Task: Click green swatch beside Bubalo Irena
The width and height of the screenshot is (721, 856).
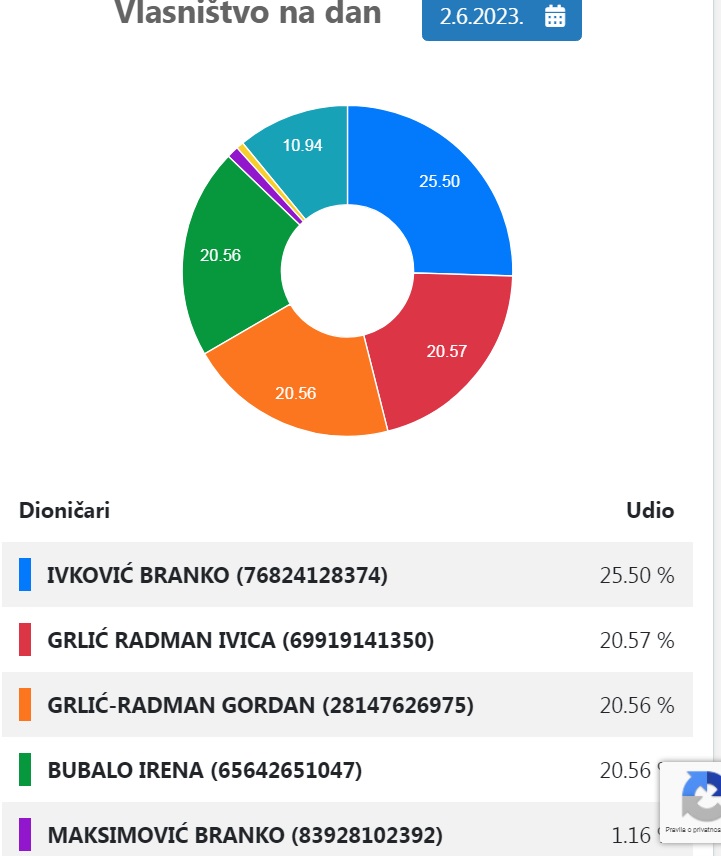Action: point(25,770)
